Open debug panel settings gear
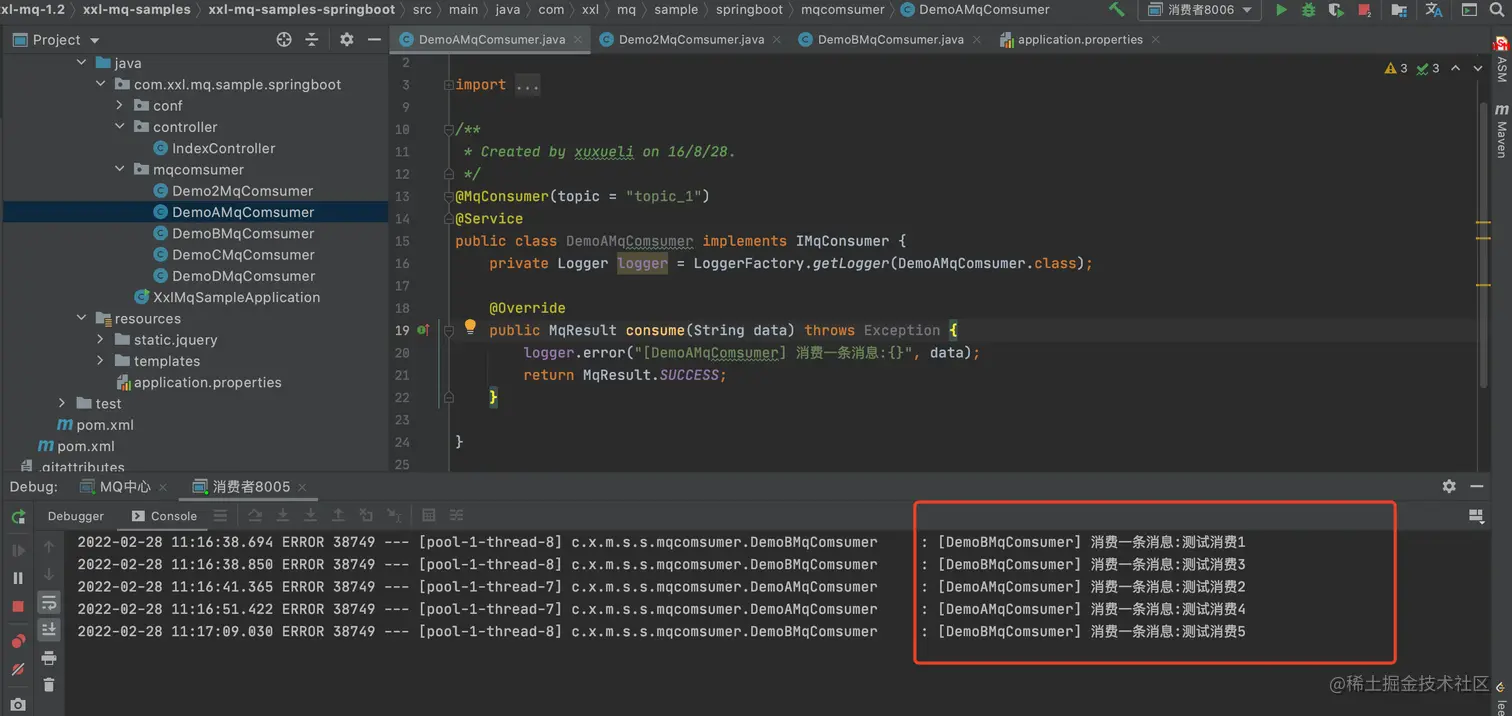Screen dimensions: 1512x716 (x=1449, y=486)
